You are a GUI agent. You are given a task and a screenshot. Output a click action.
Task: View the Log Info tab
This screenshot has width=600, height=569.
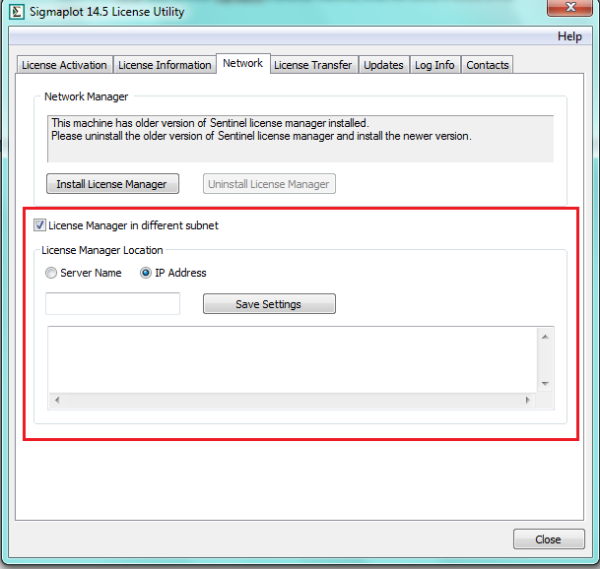tap(434, 65)
